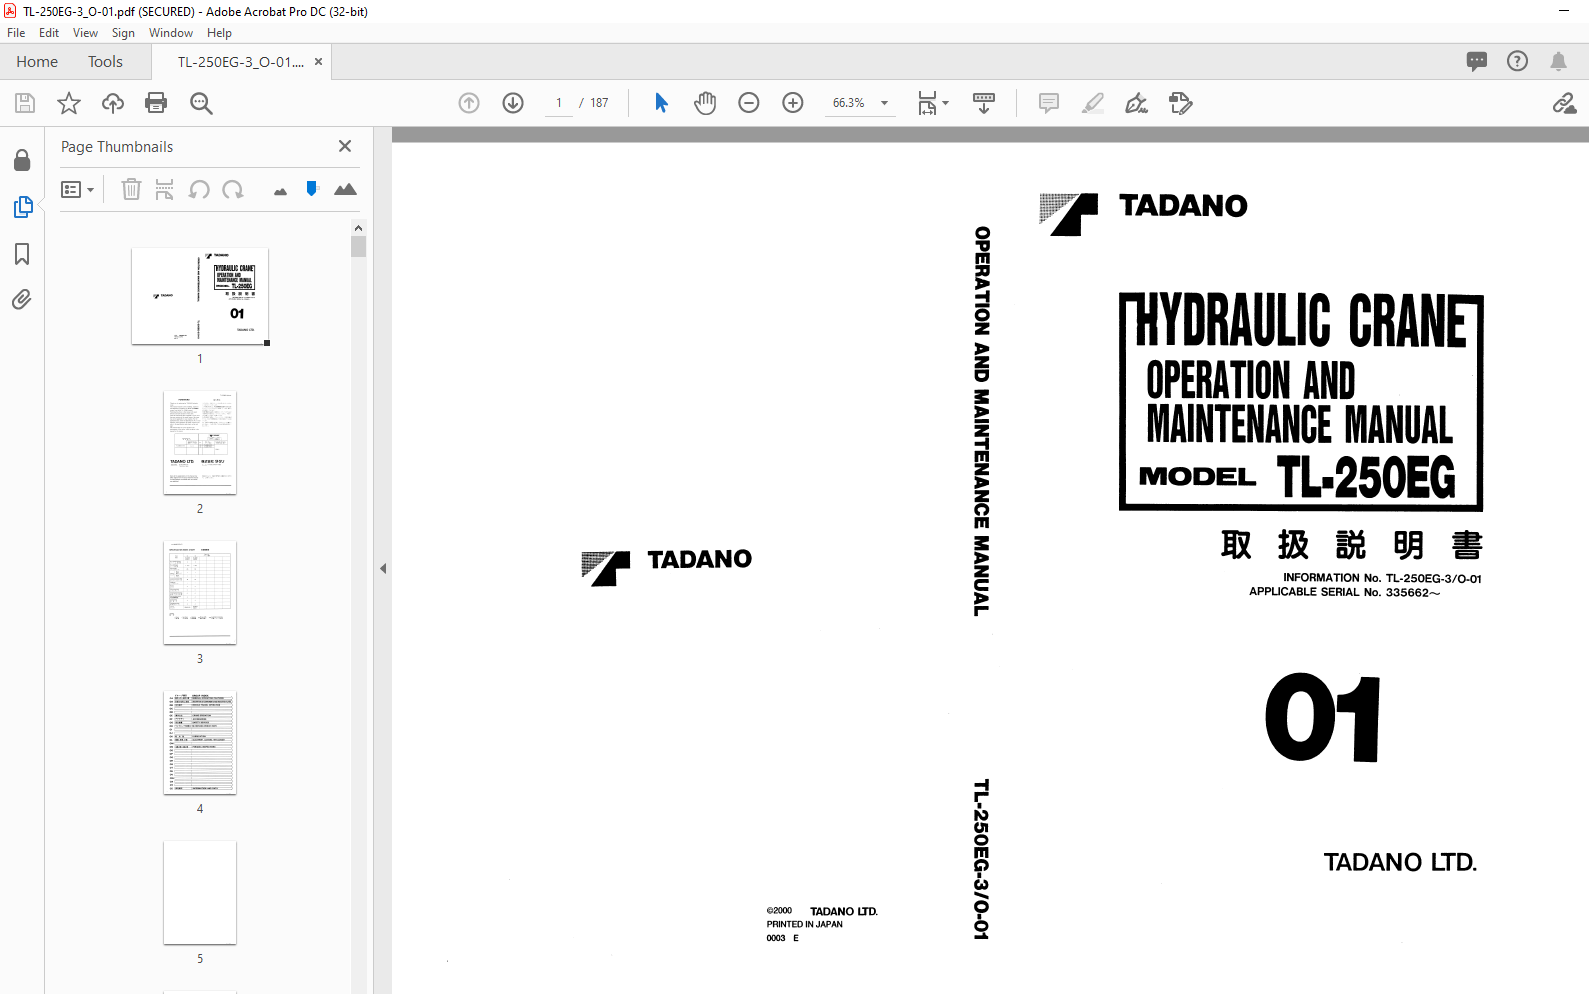Screen dimensions: 1589x994
Task: Zoom in with the plus button
Action: [x=793, y=103]
